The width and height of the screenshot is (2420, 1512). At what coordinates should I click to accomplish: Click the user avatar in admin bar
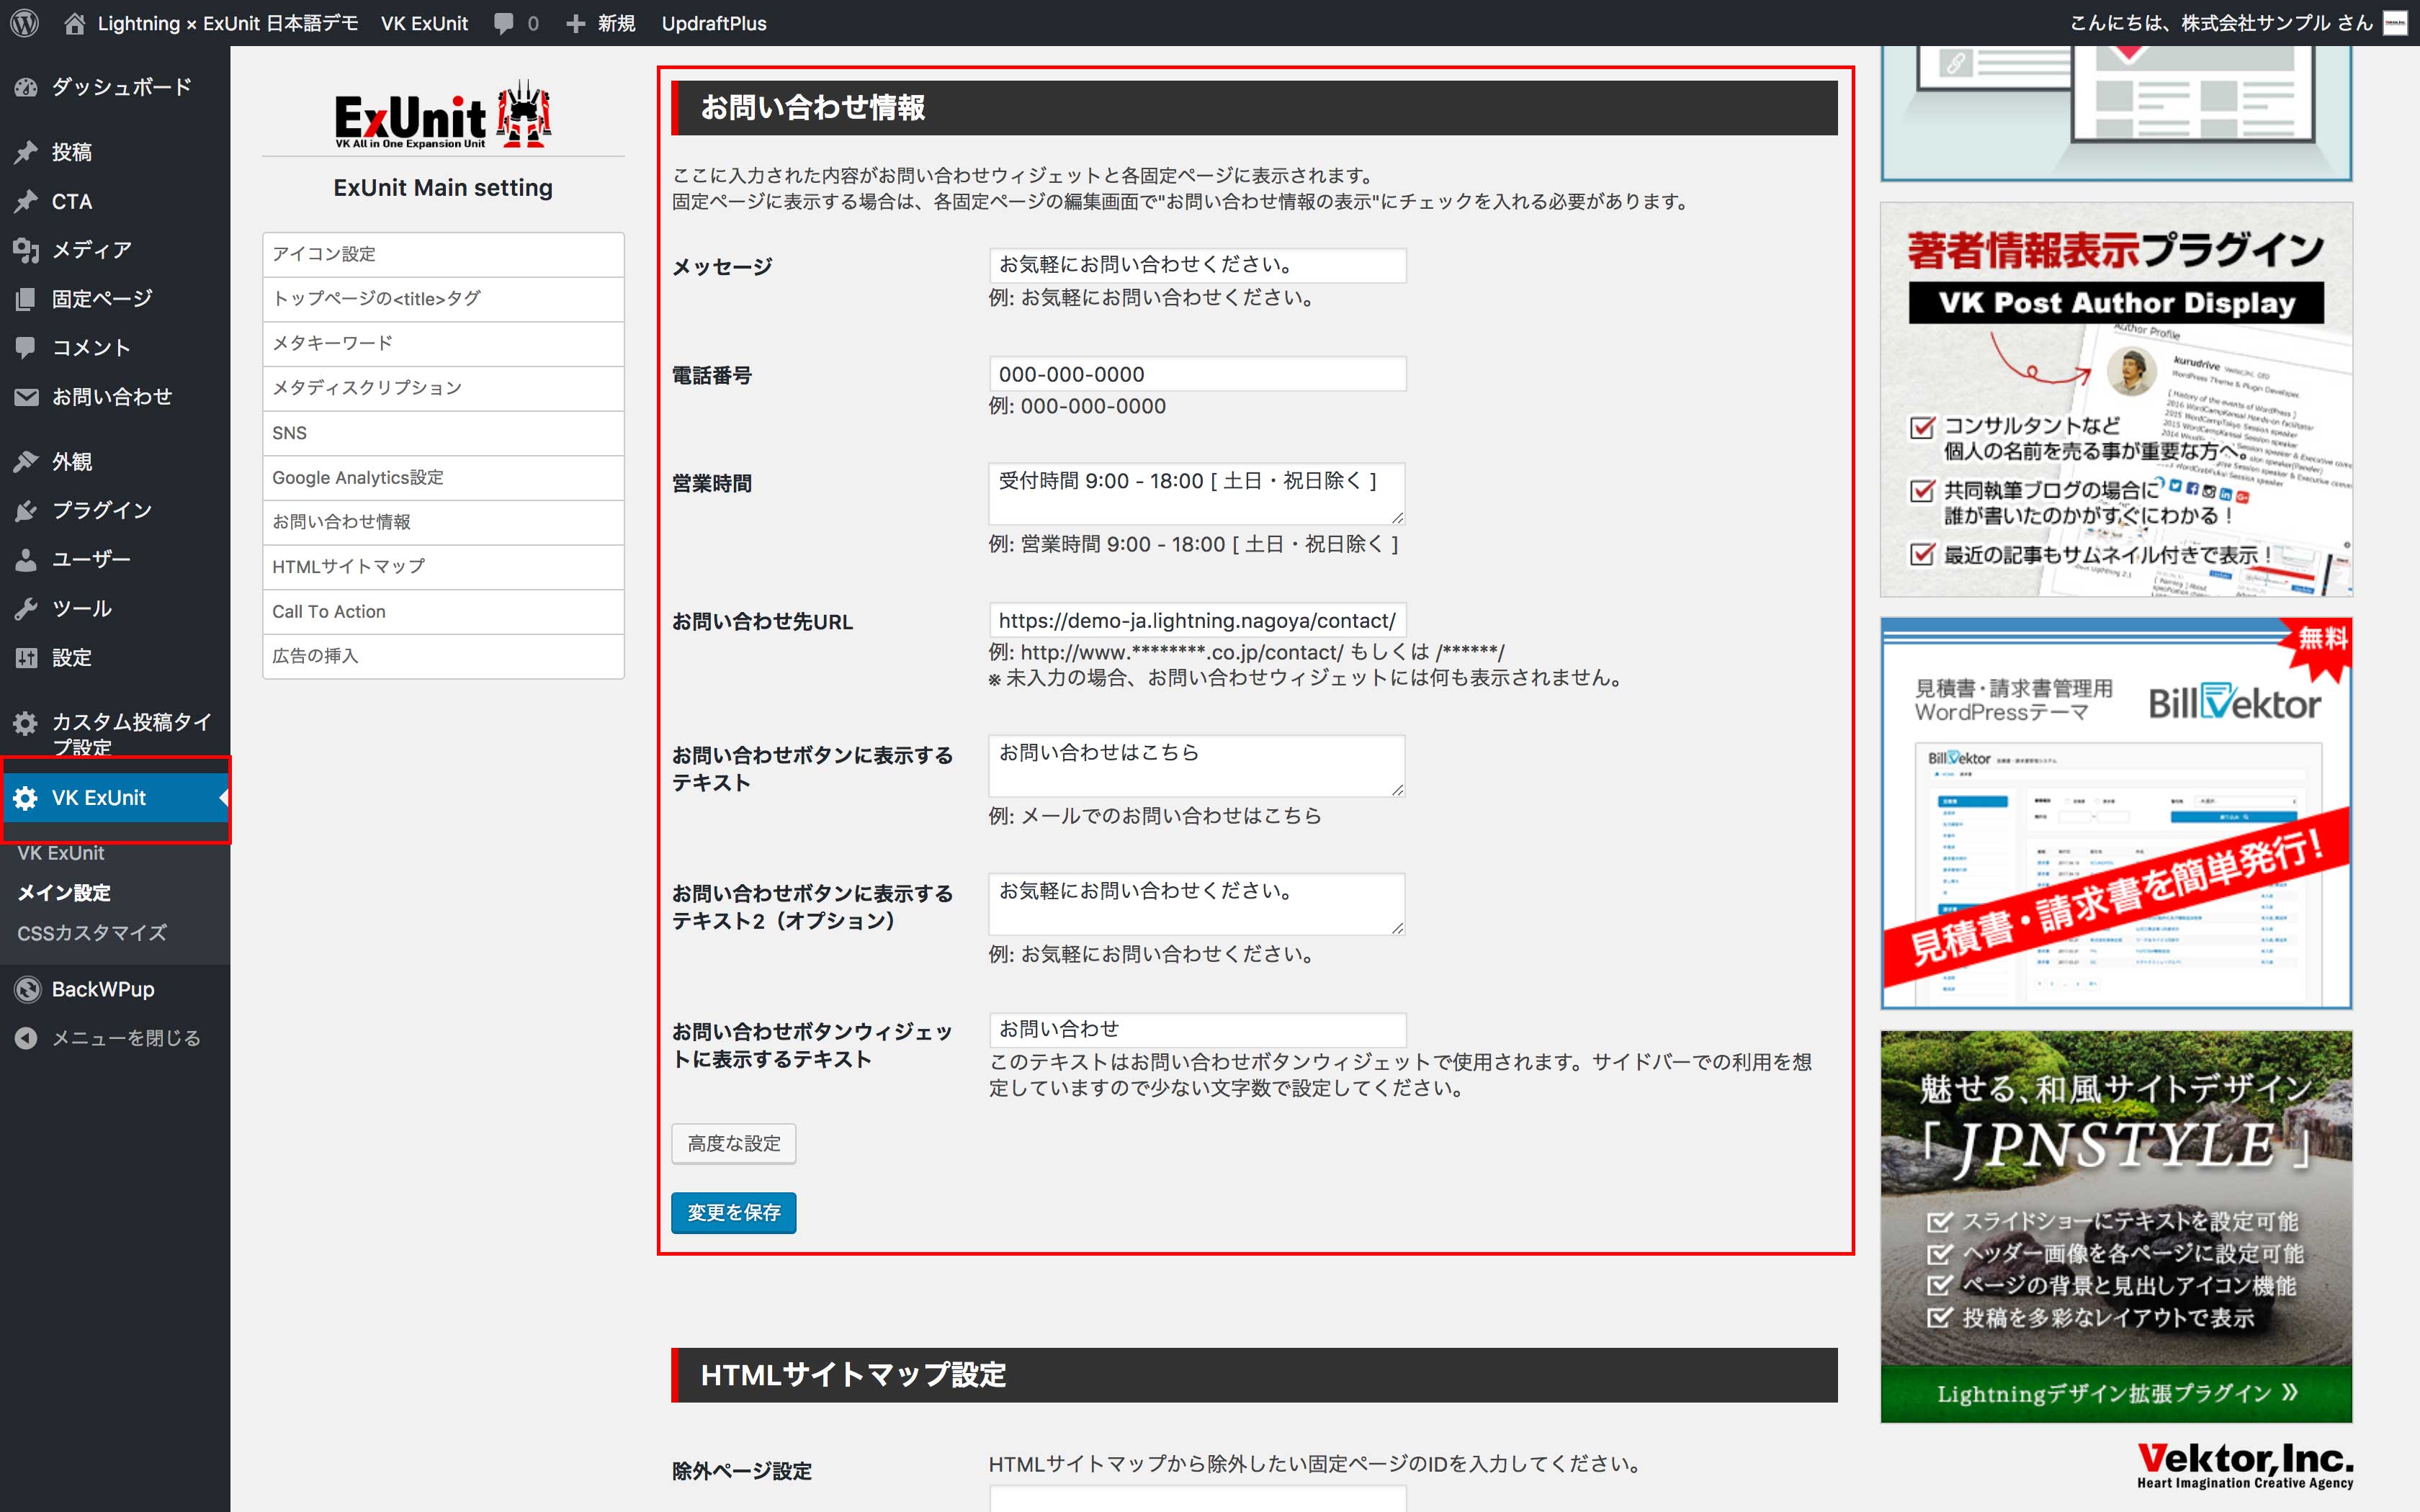[2396, 23]
